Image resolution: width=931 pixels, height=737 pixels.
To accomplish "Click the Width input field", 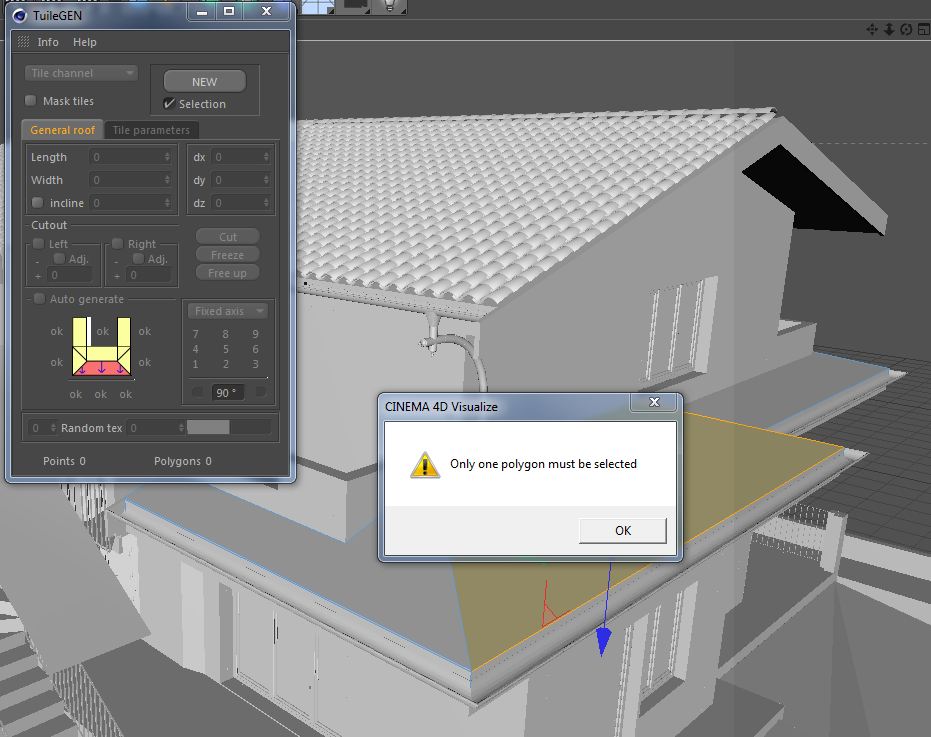I will [x=130, y=179].
